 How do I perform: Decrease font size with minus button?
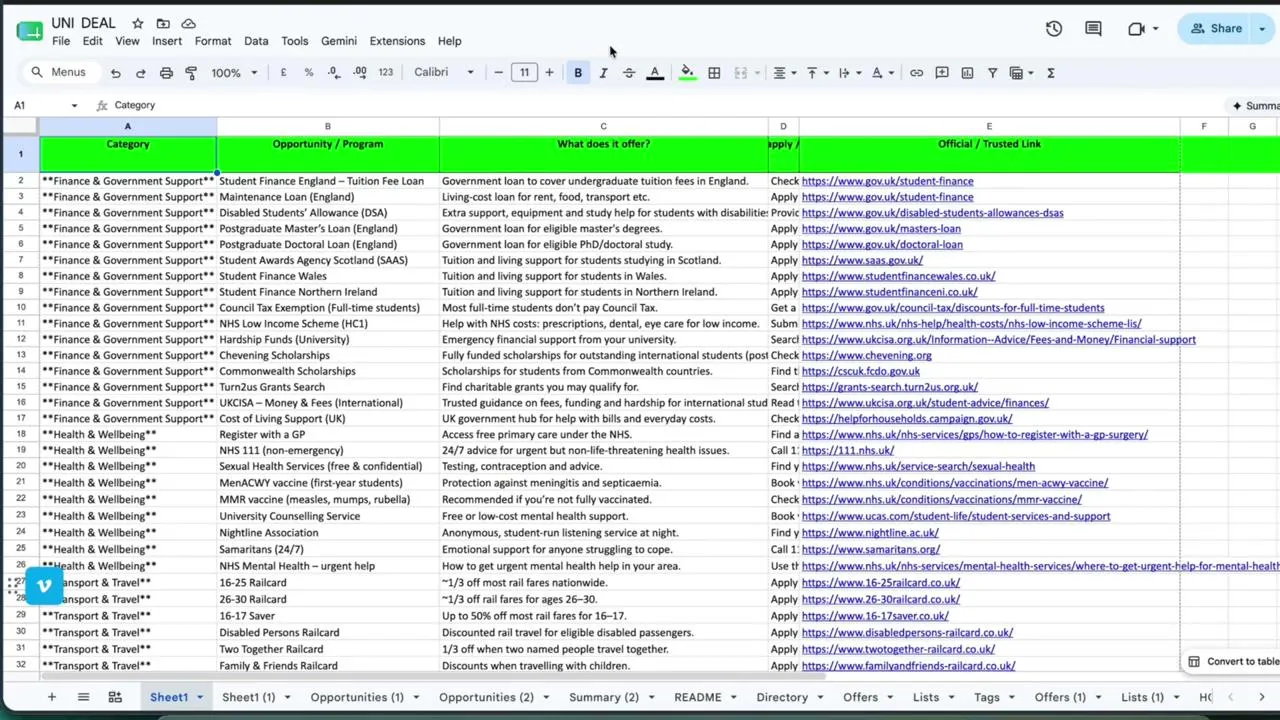coord(498,73)
